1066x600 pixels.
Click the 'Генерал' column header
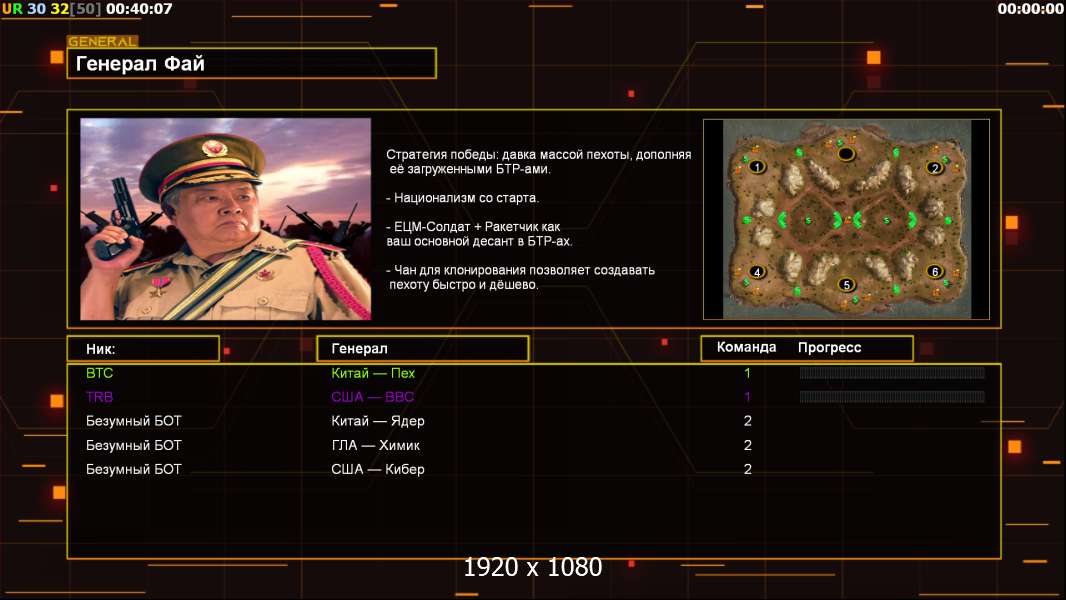[x=423, y=349]
